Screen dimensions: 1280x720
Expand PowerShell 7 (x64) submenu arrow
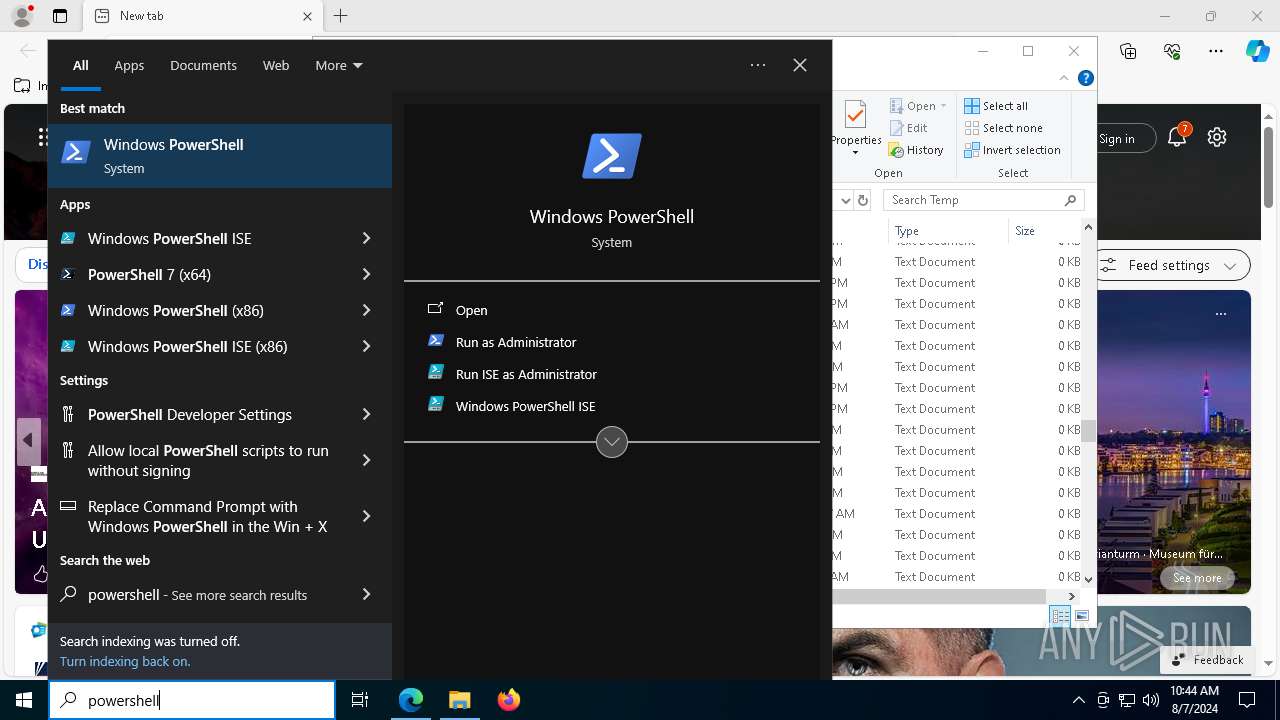click(x=366, y=274)
